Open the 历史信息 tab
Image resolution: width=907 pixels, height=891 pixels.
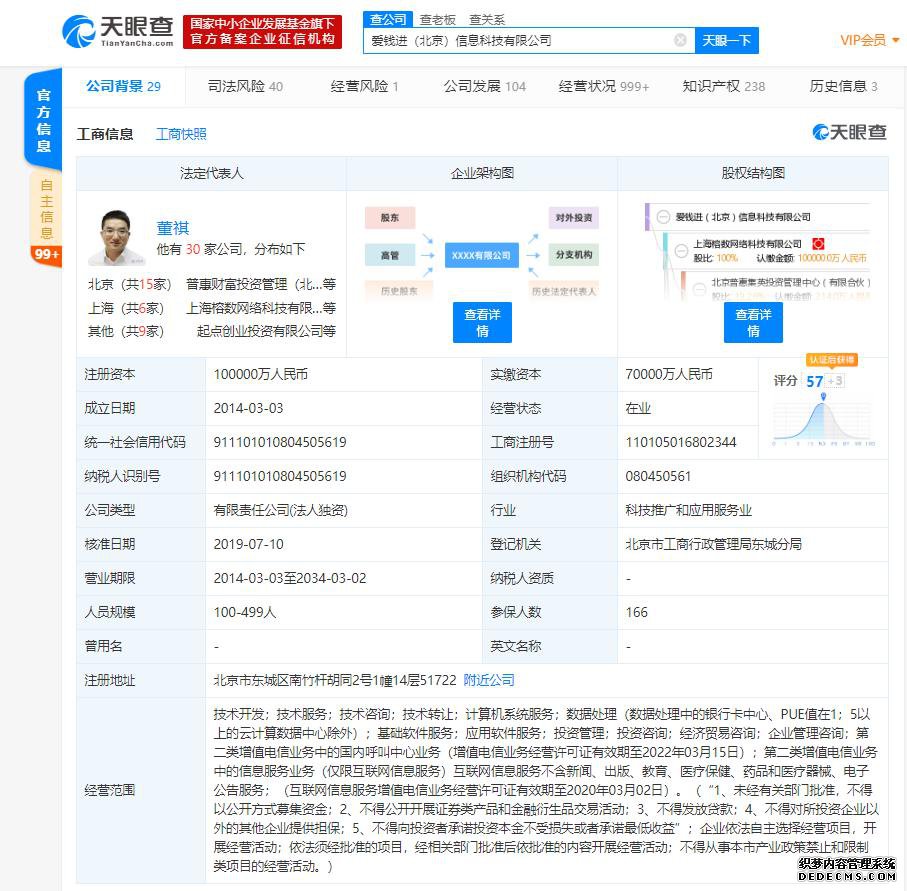pos(843,86)
